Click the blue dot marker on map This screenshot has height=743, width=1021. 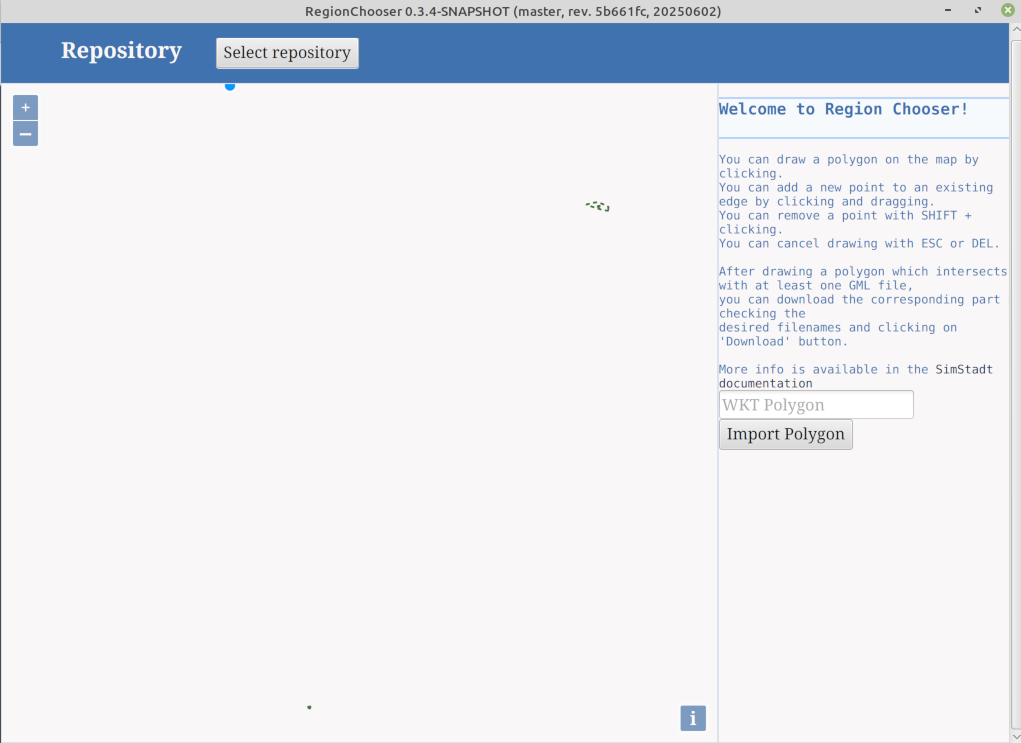click(x=230, y=86)
